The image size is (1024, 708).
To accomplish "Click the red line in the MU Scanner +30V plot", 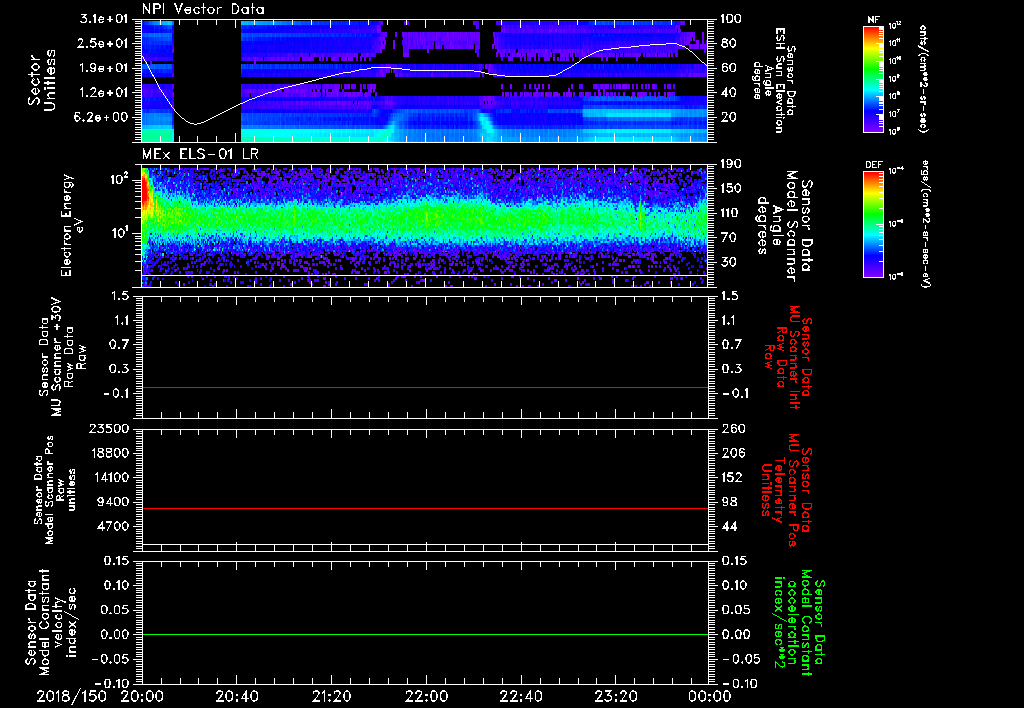I will click(425, 387).
